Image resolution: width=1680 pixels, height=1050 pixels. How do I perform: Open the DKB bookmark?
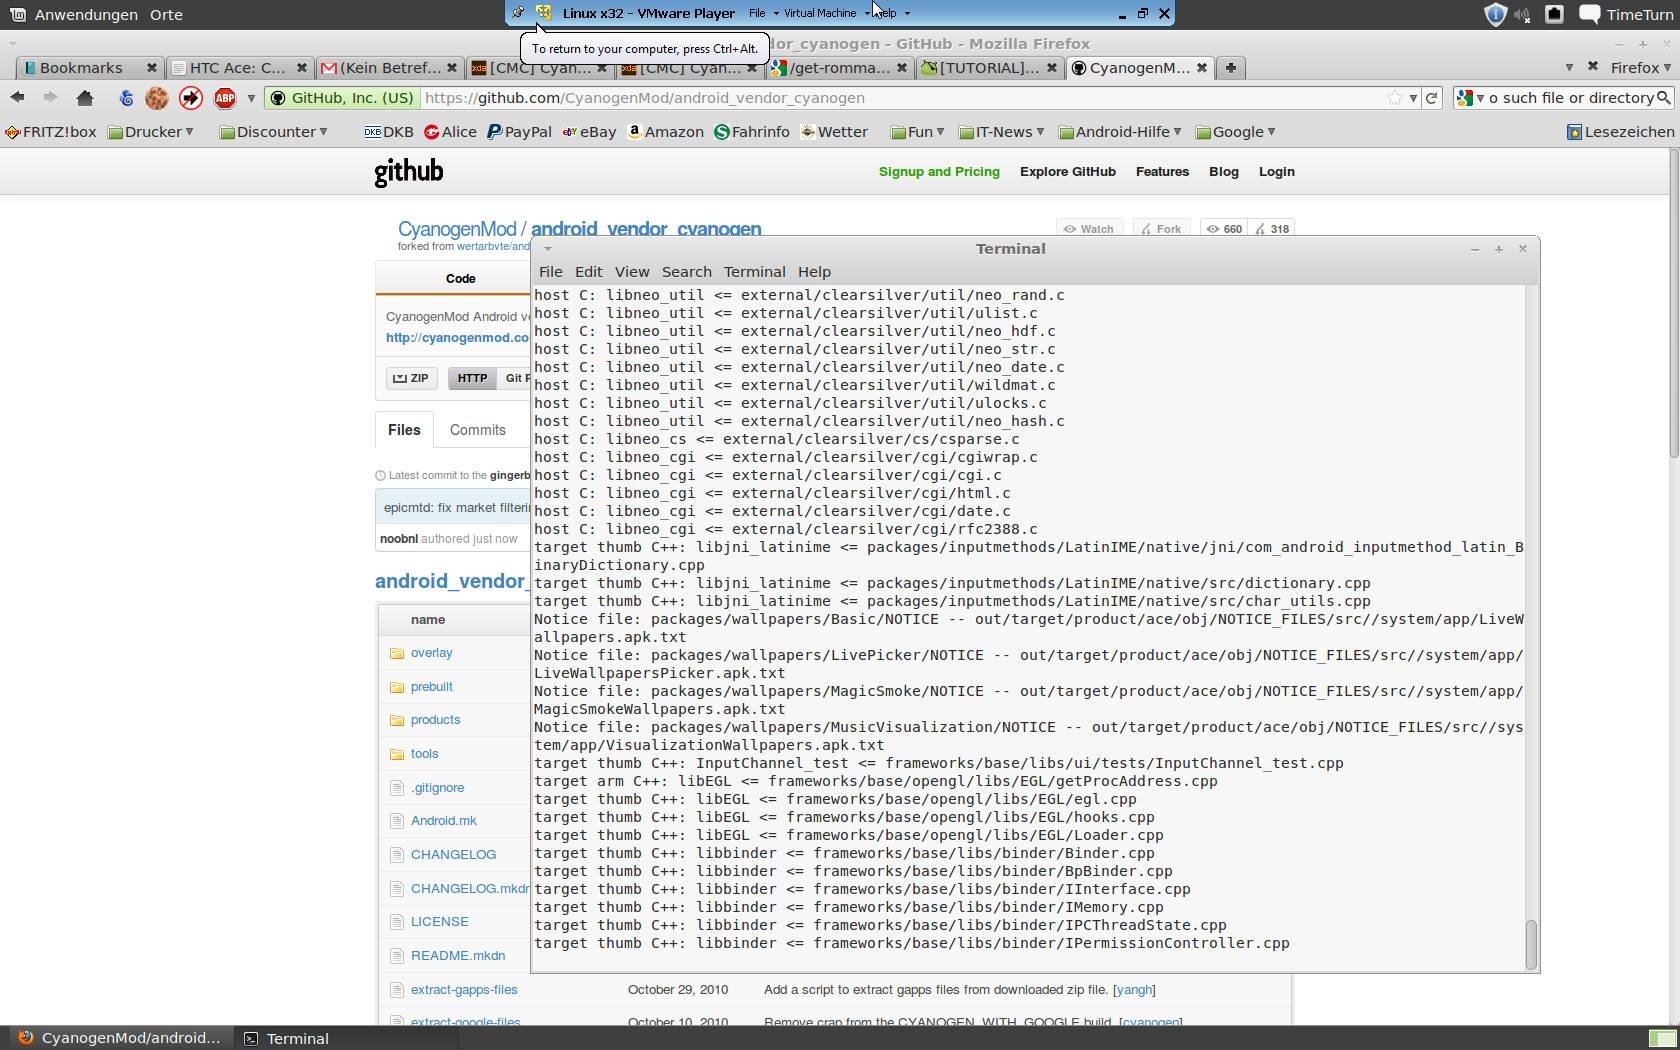point(389,132)
